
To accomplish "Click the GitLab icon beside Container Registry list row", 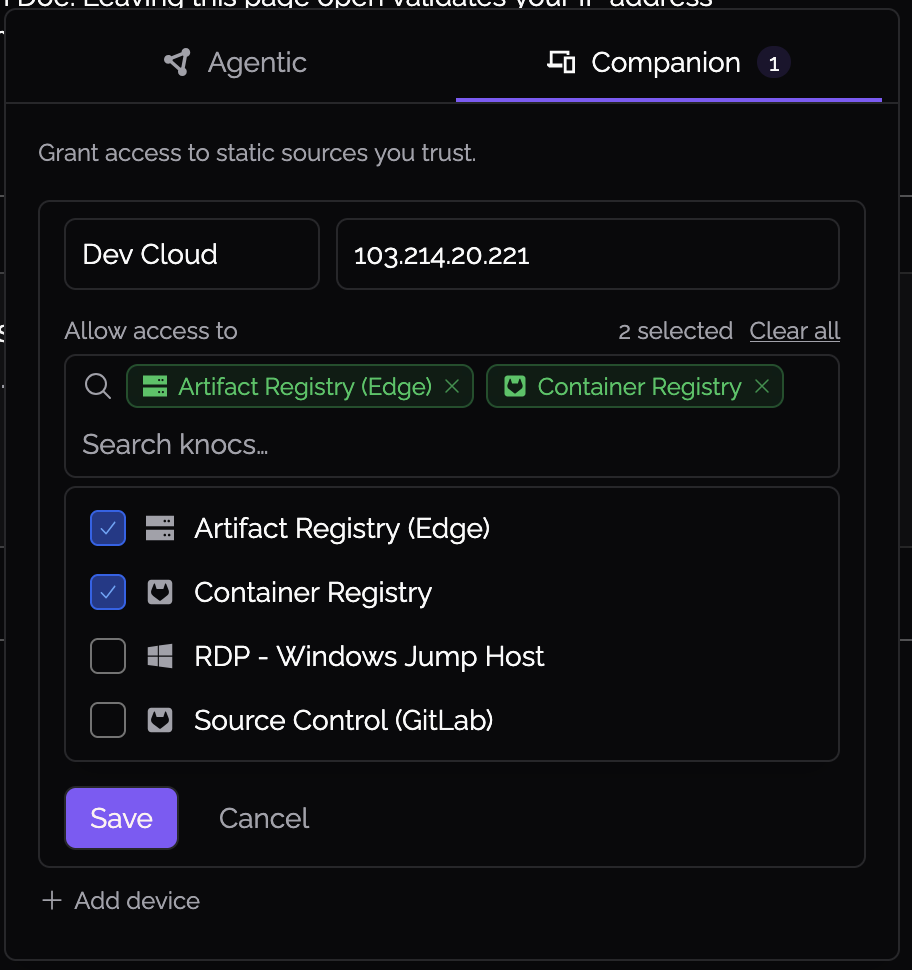I will tap(160, 592).
